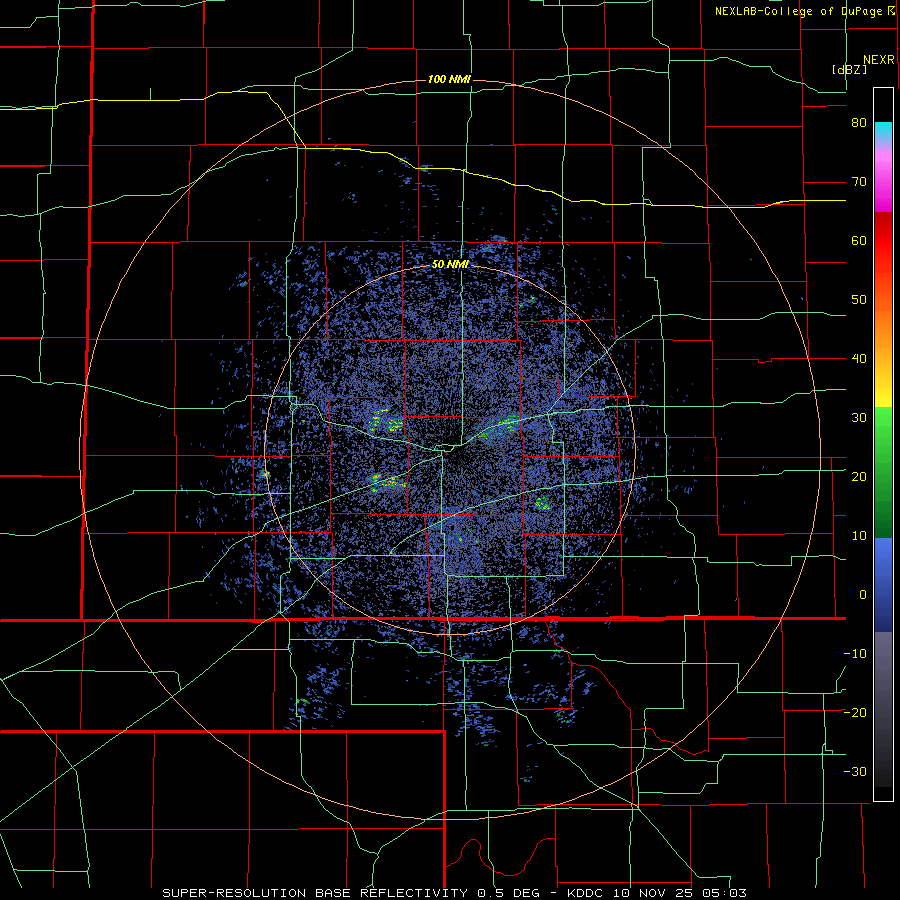The width and height of the screenshot is (900, 900).
Task: Click the 80 value on dBZ scale
Action: pos(859,123)
